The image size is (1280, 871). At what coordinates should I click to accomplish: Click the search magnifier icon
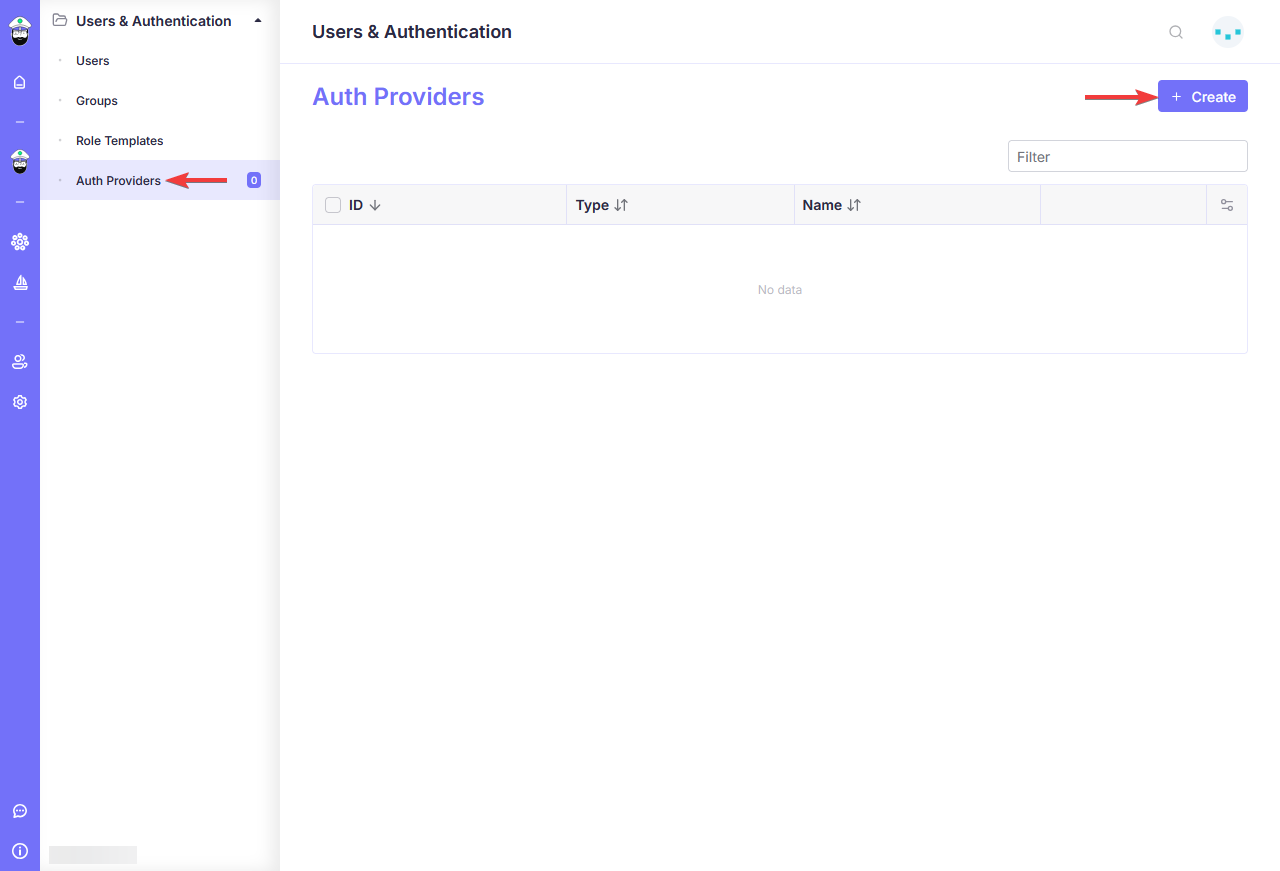pos(1176,32)
